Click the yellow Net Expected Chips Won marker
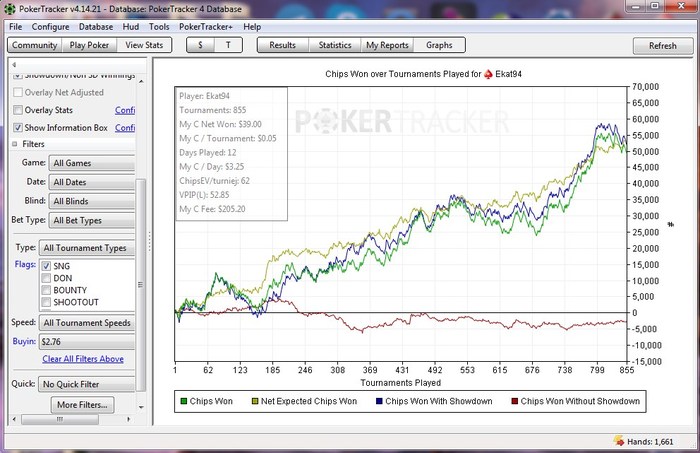 coord(255,401)
